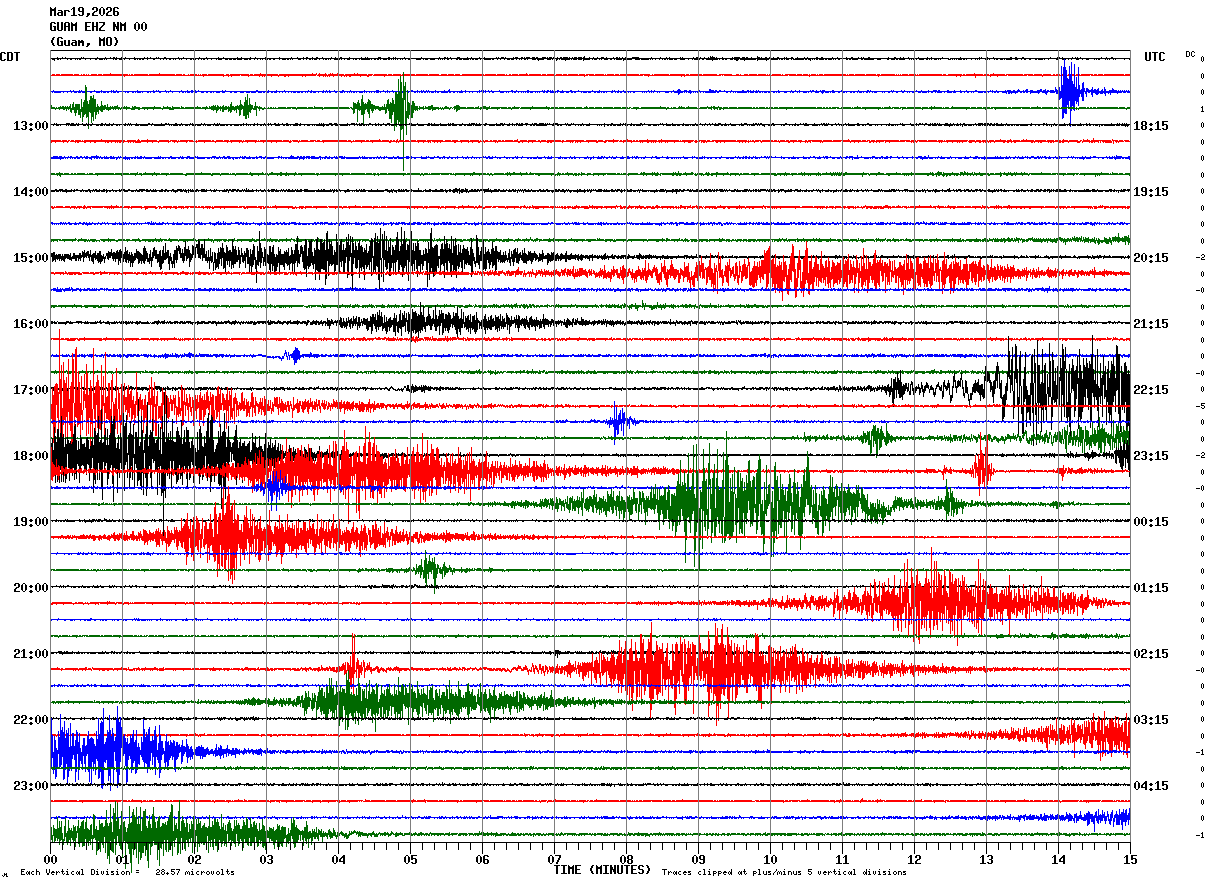Select the 17:00 CDT hour label
Viewport: 1210px width, 886px height.
click(x=31, y=390)
